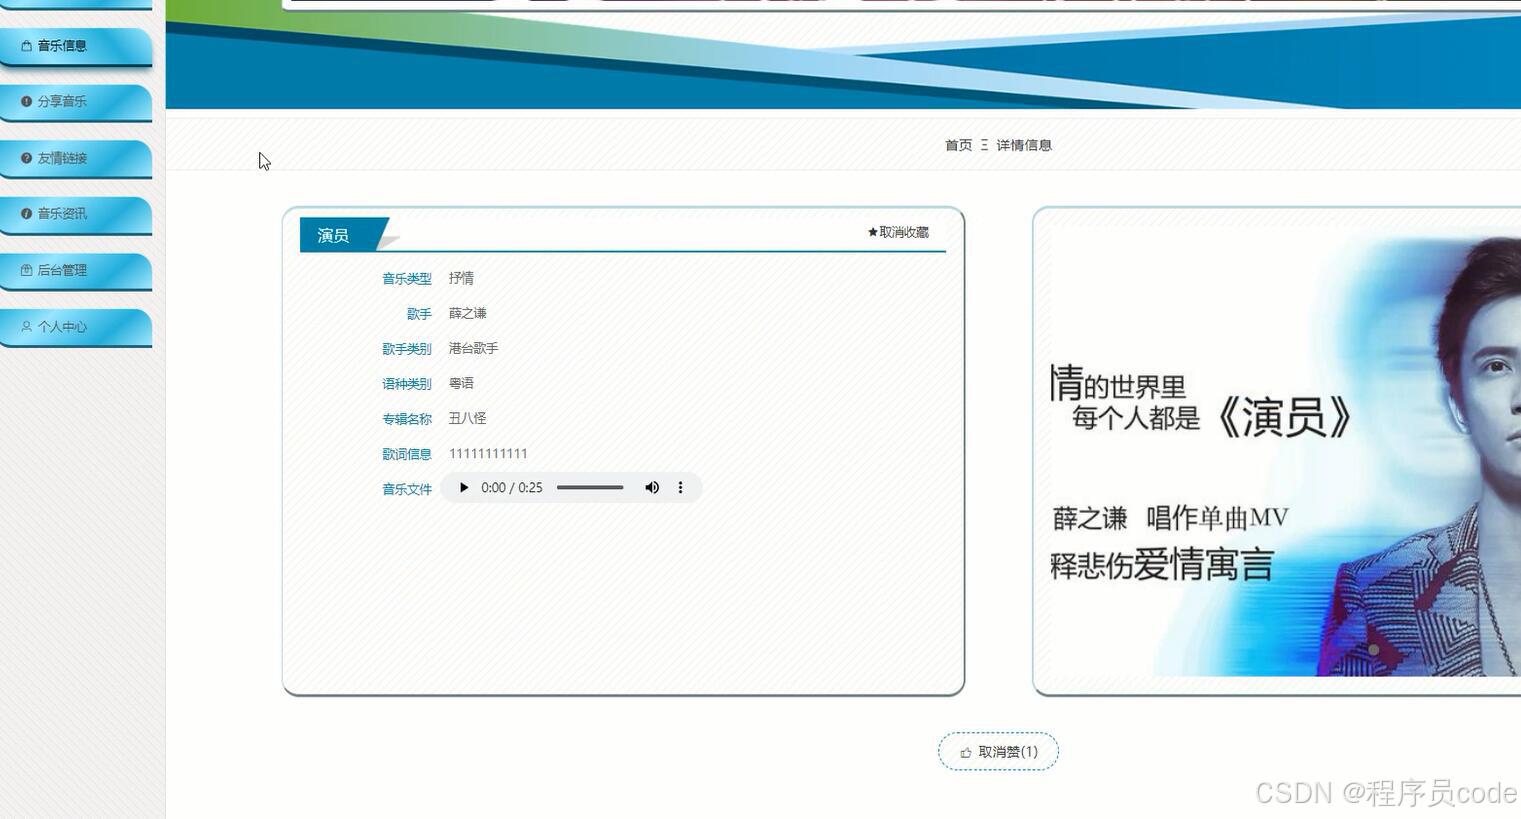Screen dimensions: 1521x819
Task: Mute the audio with the speaker icon
Action: (652, 487)
